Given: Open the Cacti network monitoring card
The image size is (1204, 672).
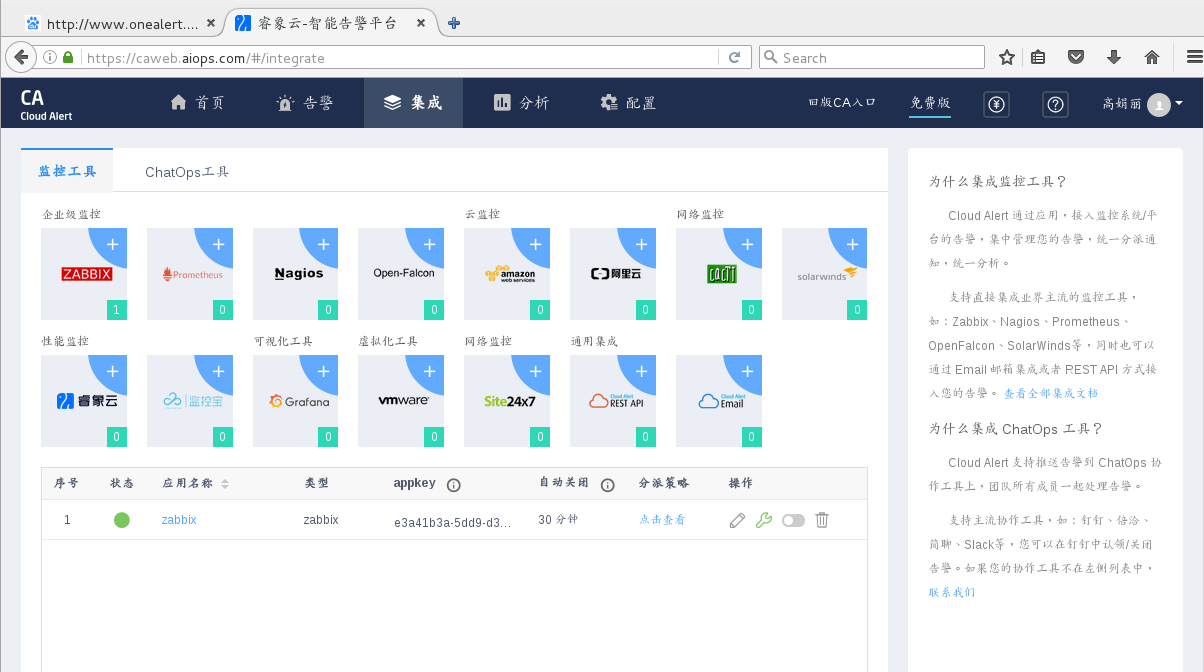Looking at the screenshot, I should tap(719, 274).
